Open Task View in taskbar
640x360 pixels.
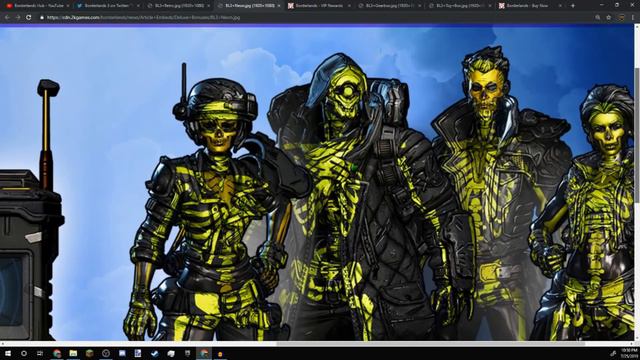tap(40, 353)
